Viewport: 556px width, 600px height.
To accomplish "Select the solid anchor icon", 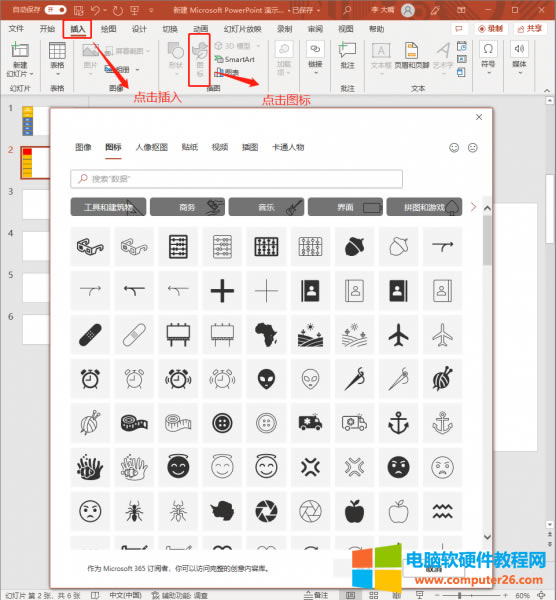I will (398, 423).
